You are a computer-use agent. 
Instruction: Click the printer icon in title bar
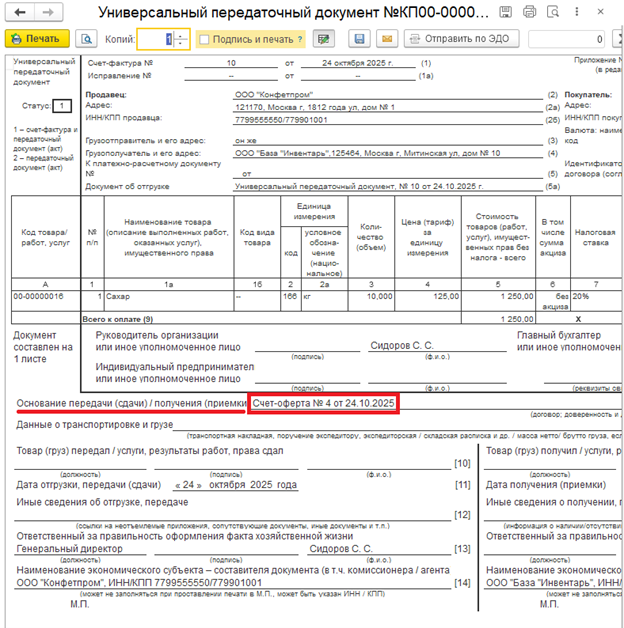coord(529,12)
